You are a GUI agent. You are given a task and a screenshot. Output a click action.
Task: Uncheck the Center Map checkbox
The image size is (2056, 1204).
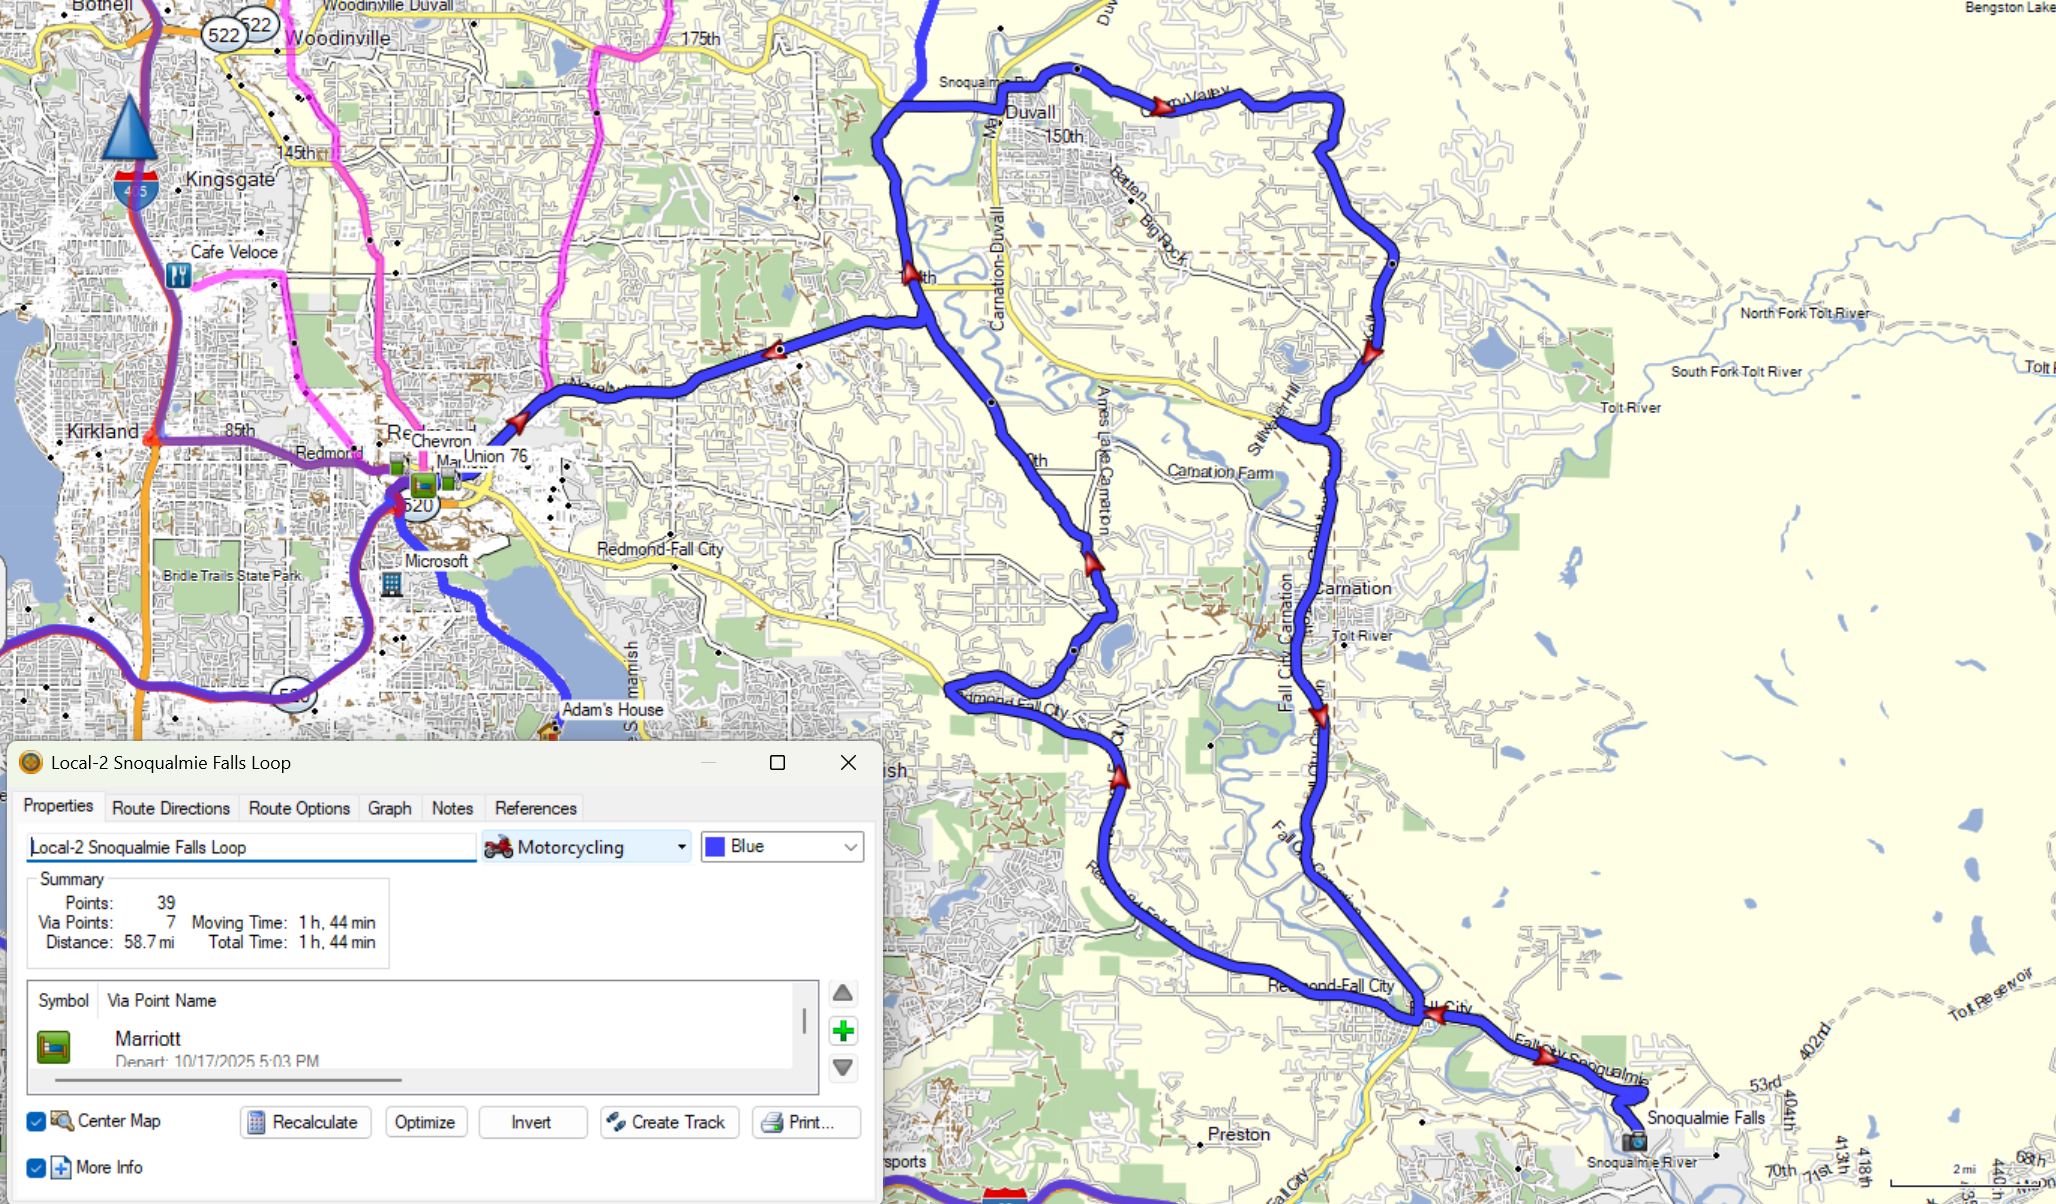coord(36,1121)
